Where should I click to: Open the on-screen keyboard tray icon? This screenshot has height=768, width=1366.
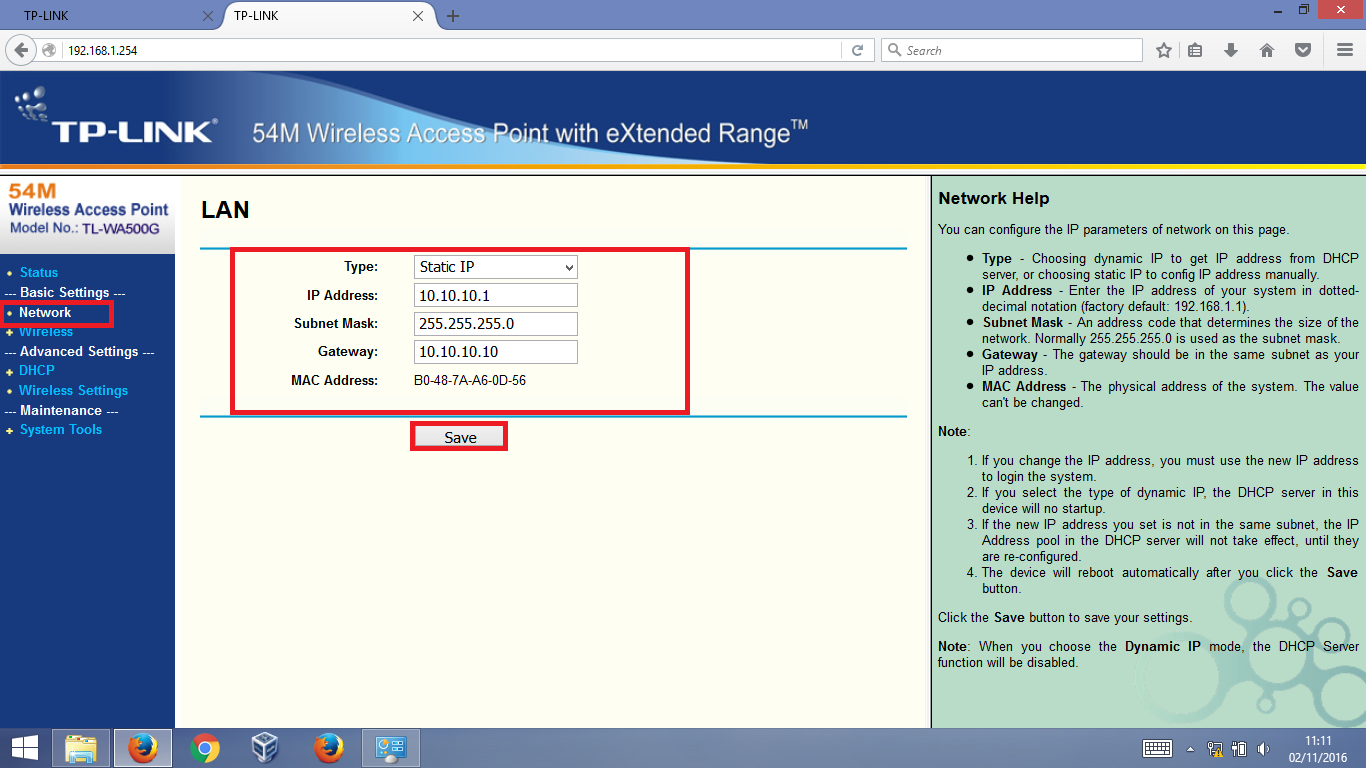click(1157, 748)
